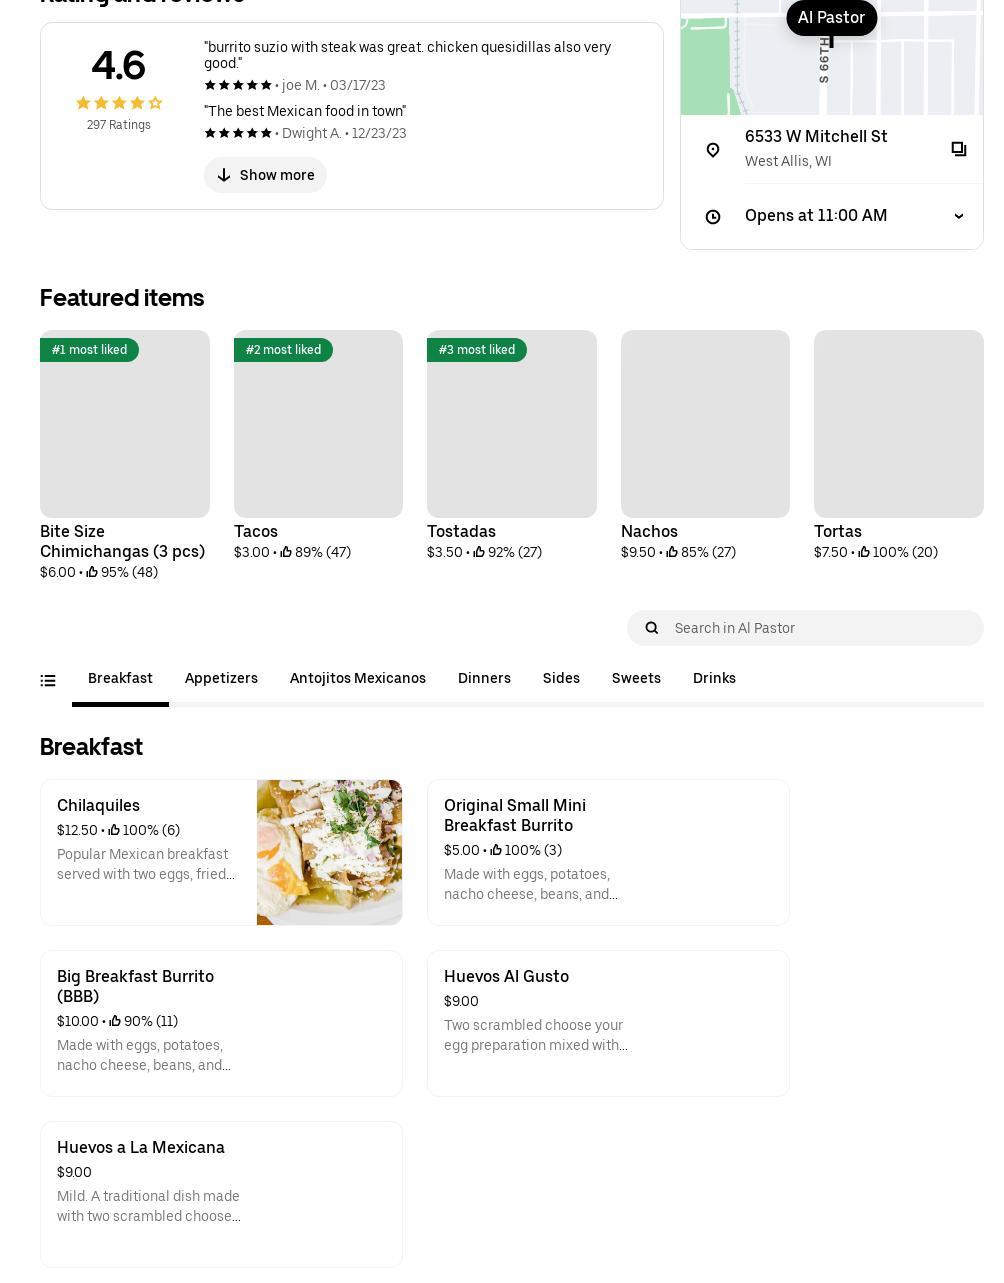Go to the Drinks tab

(714, 678)
